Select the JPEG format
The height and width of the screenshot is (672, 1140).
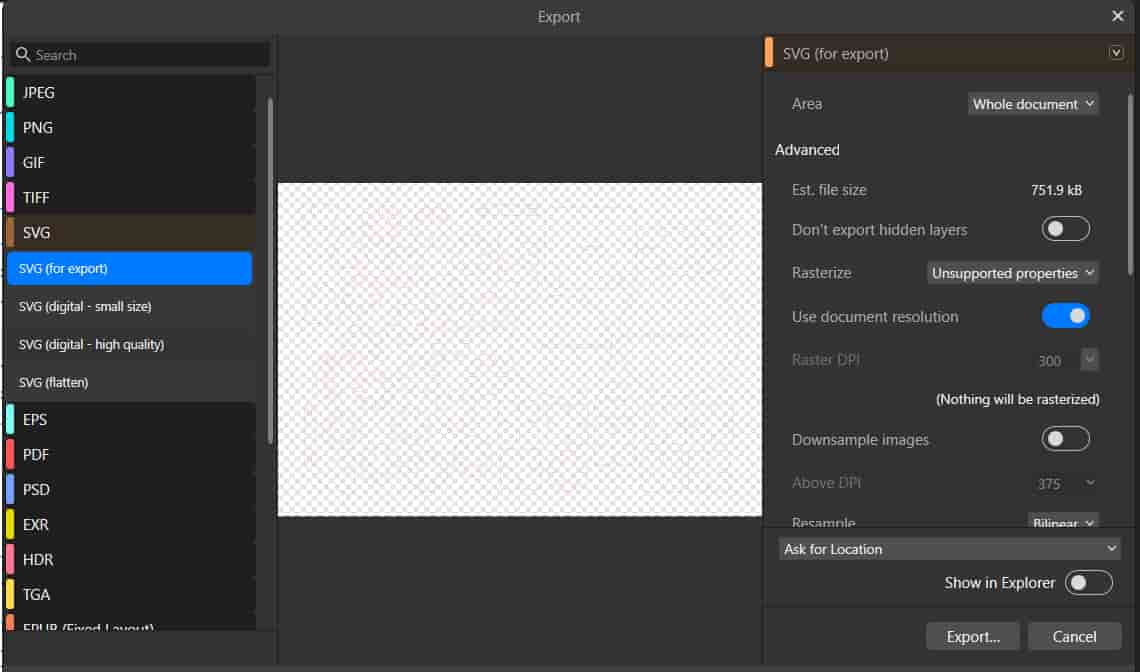(x=131, y=92)
